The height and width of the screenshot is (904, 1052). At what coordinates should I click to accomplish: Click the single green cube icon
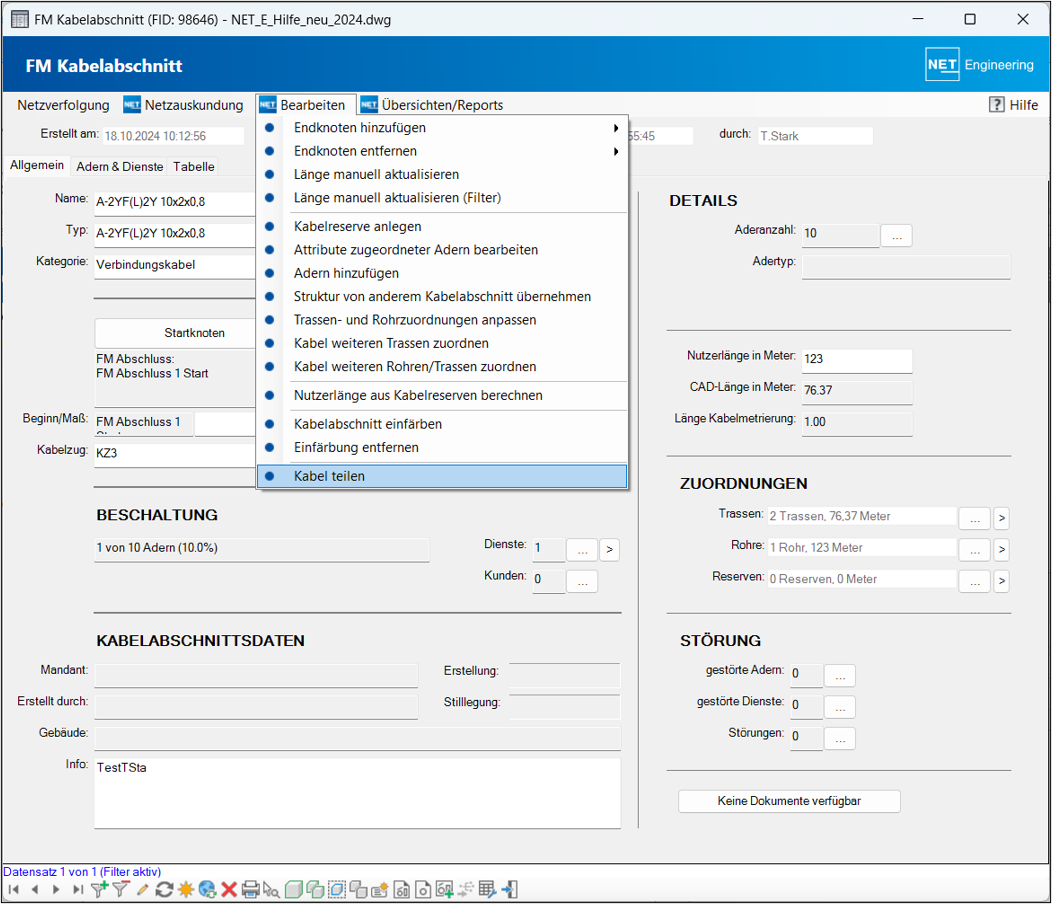pos(293,890)
